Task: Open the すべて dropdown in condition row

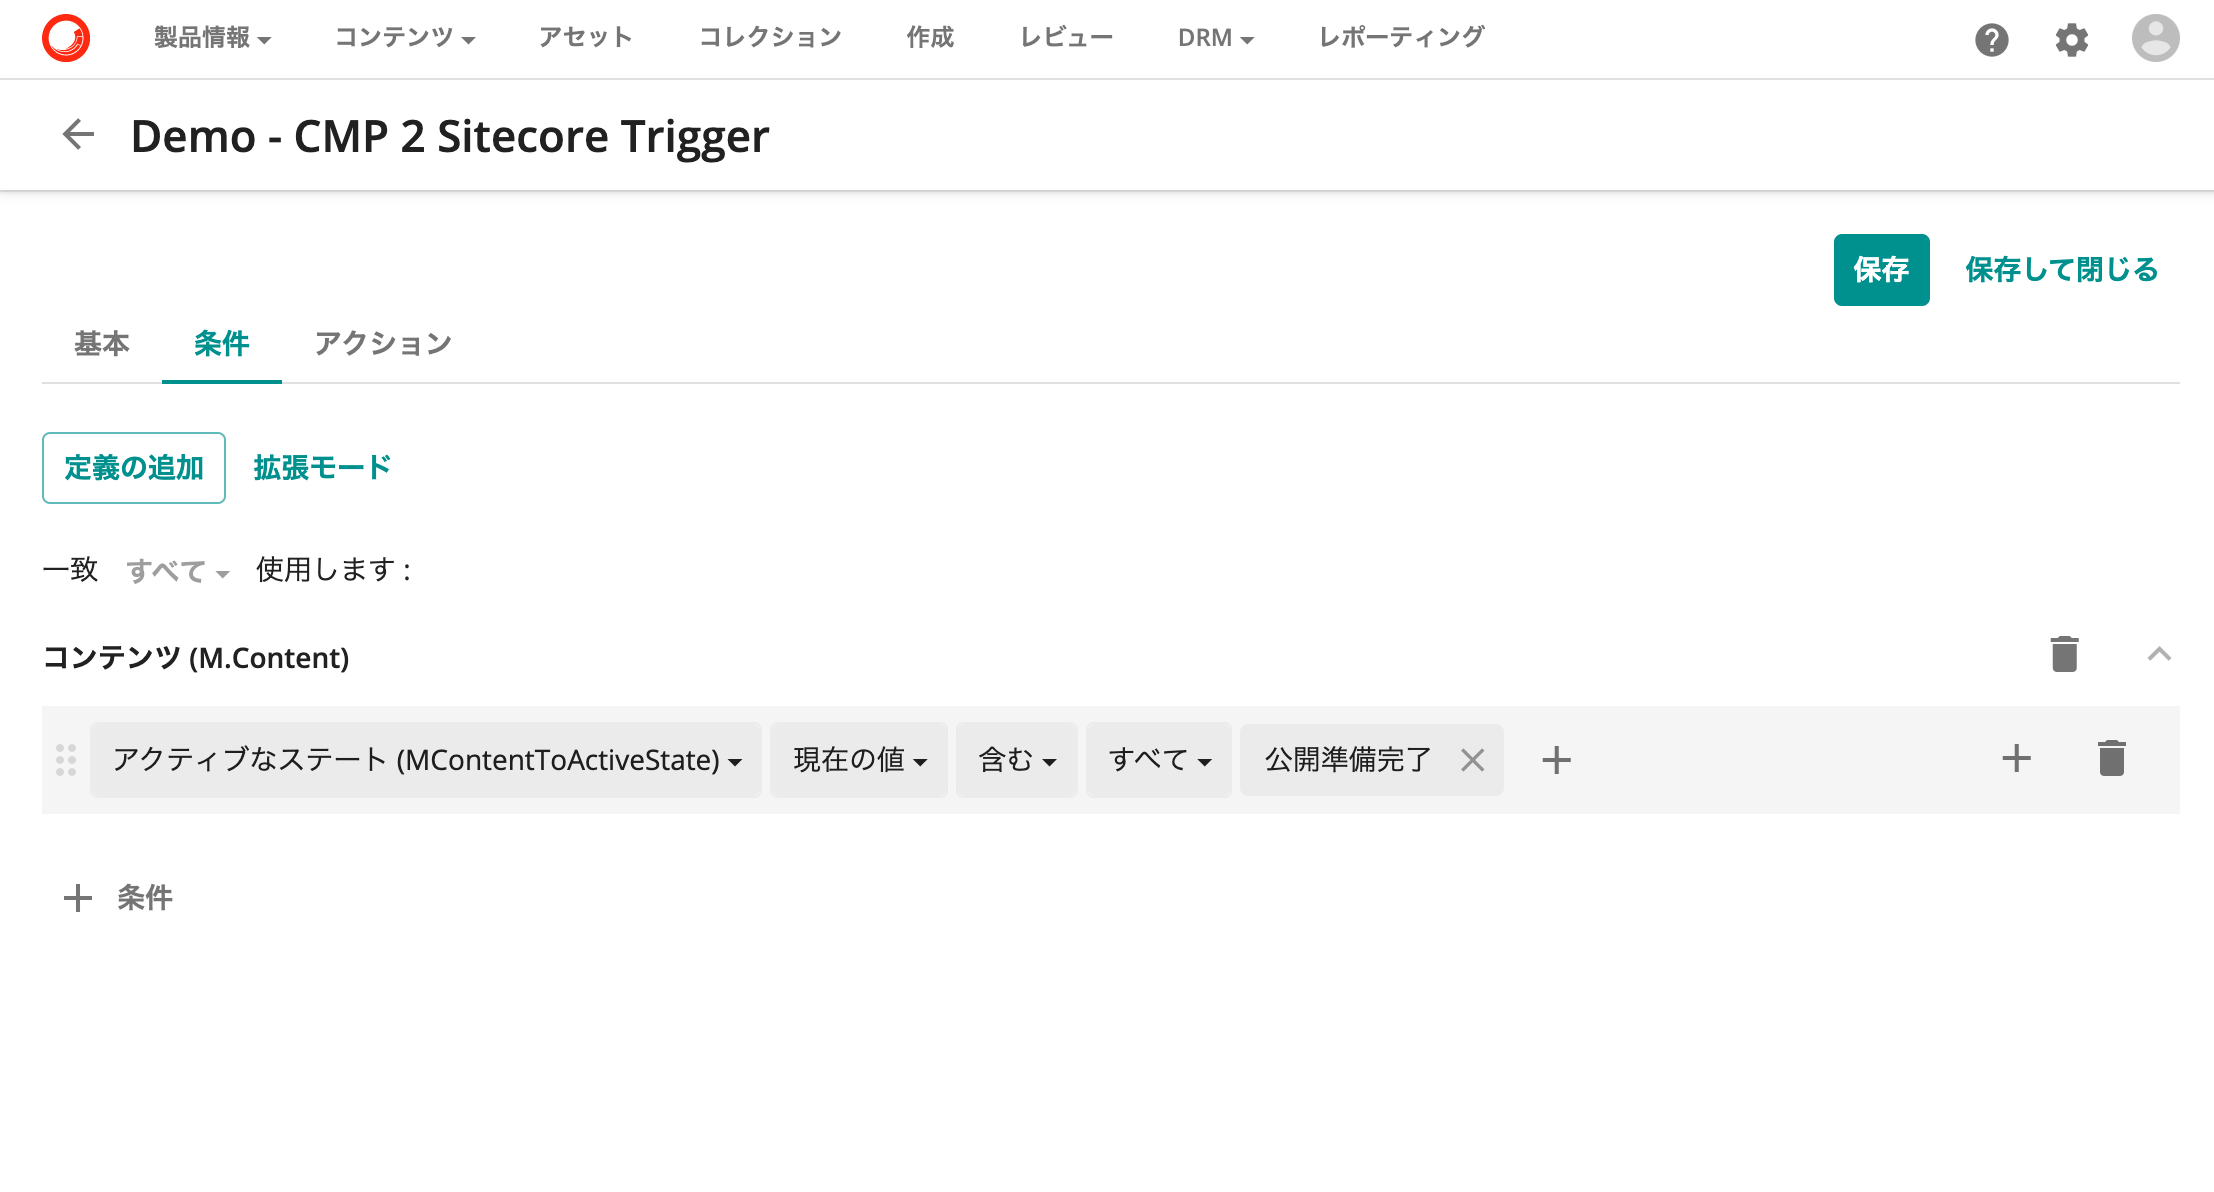Action: tap(1159, 760)
